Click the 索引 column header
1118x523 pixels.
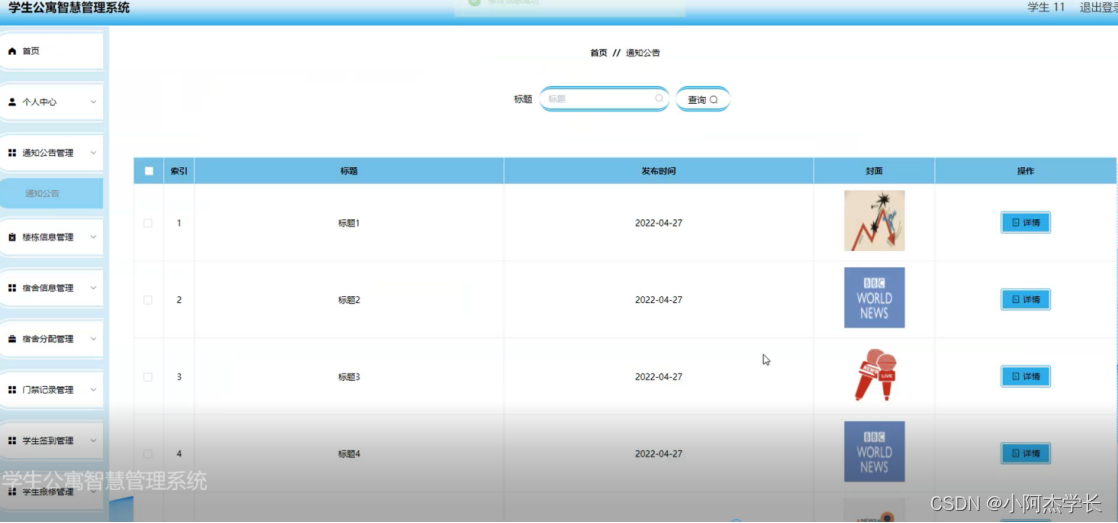pyautogui.click(x=179, y=171)
